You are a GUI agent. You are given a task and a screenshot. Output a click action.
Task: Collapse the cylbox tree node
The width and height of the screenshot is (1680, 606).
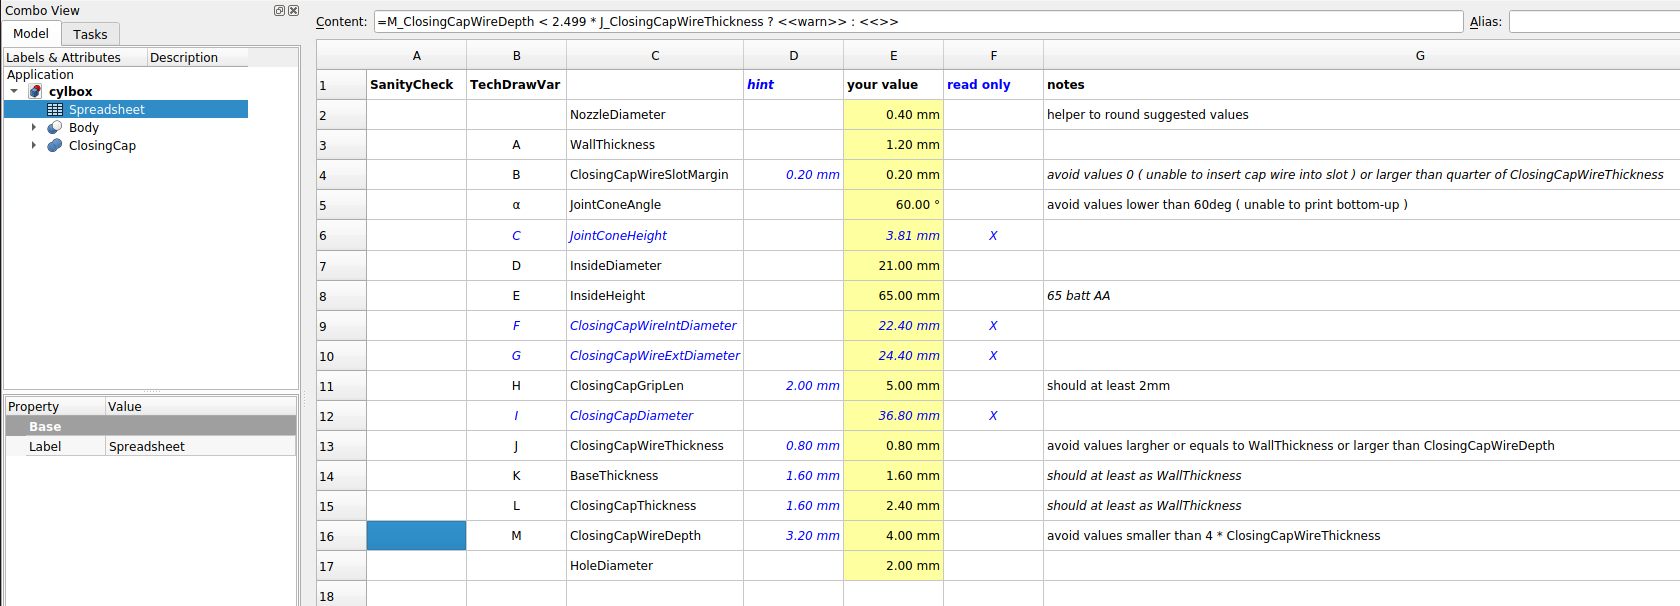pos(14,91)
